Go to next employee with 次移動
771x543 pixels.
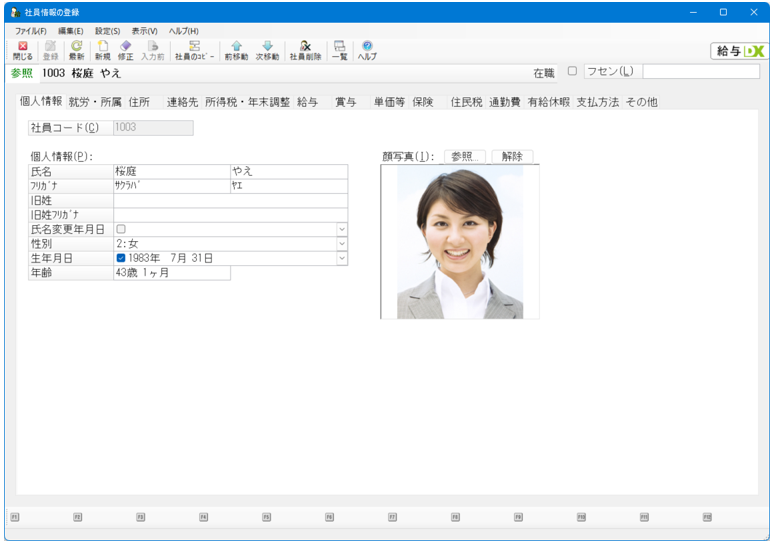click(267, 51)
